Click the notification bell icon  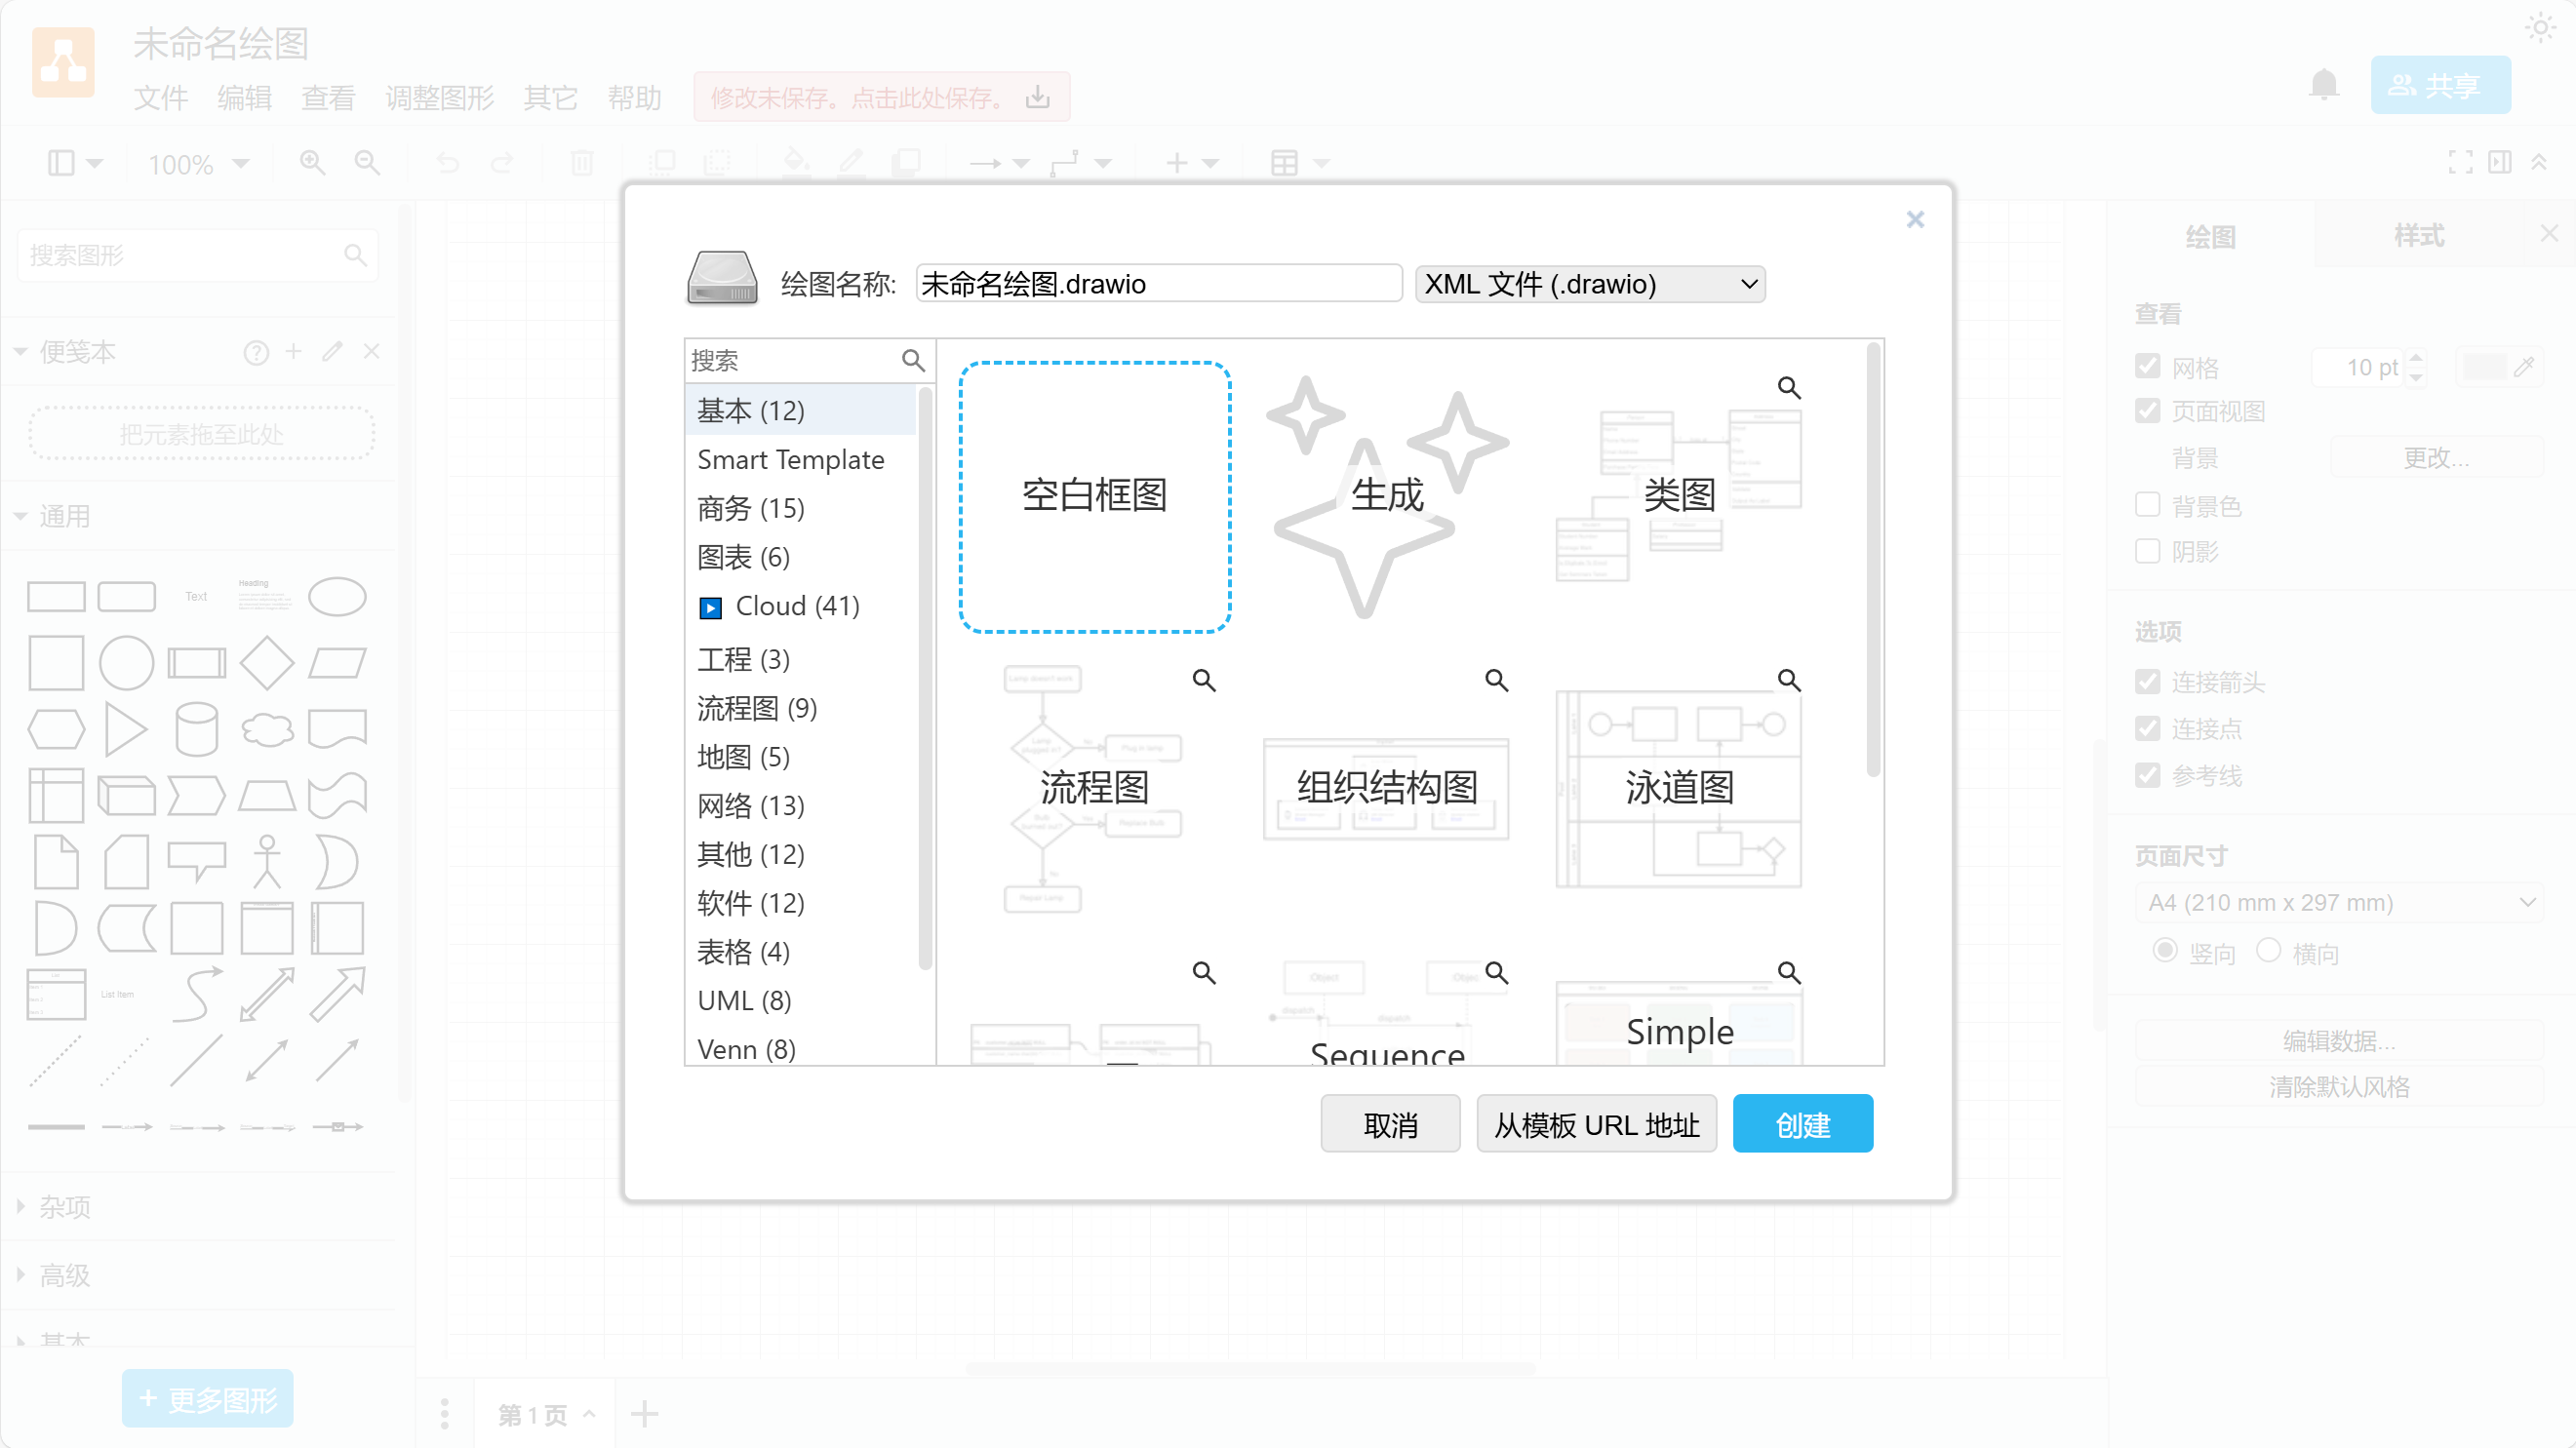pyautogui.click(x=2324, y=85)
